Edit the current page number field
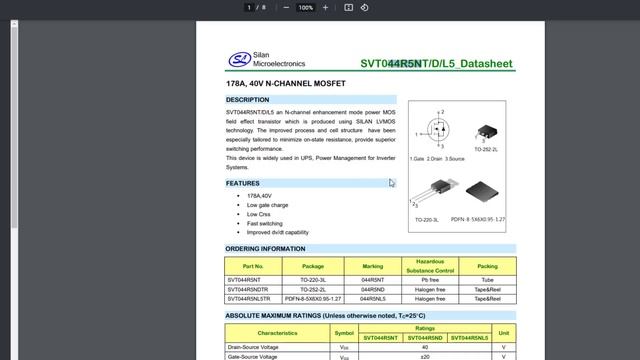640x360 pixels. 249,7
